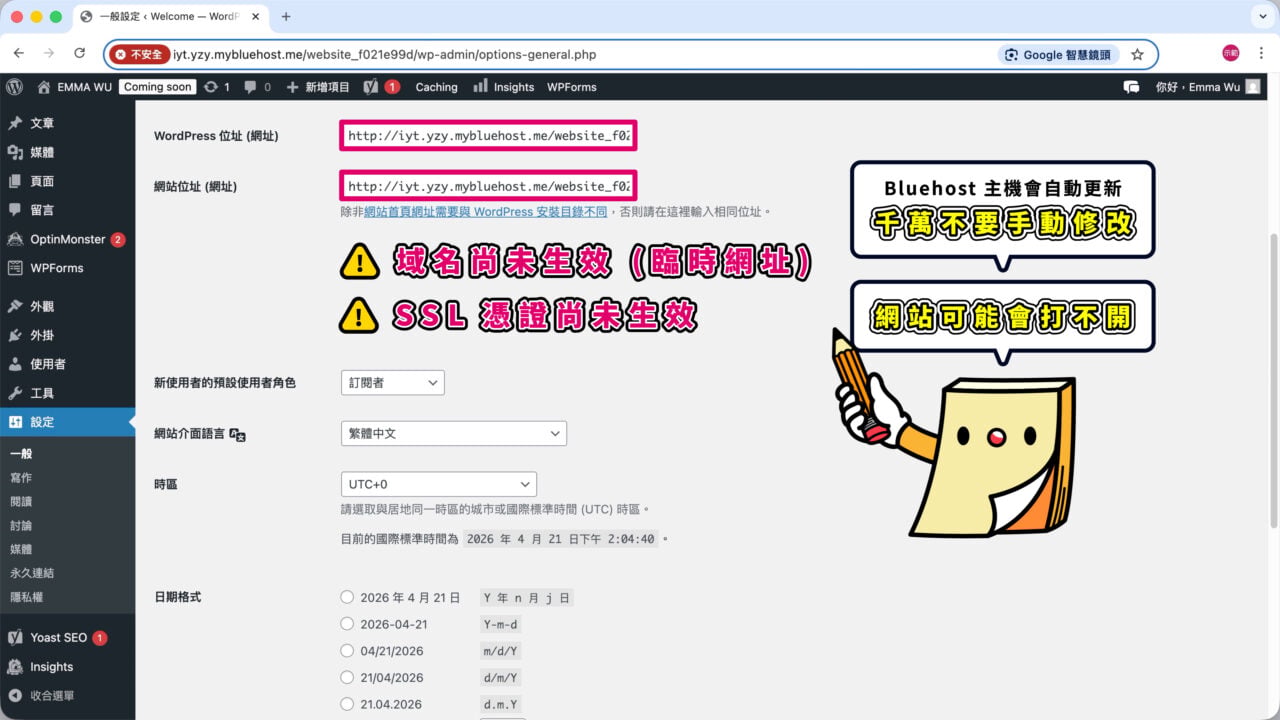Click the 網站位址 URL field
Screen dimensions: 1280x720
coord(488,186)
